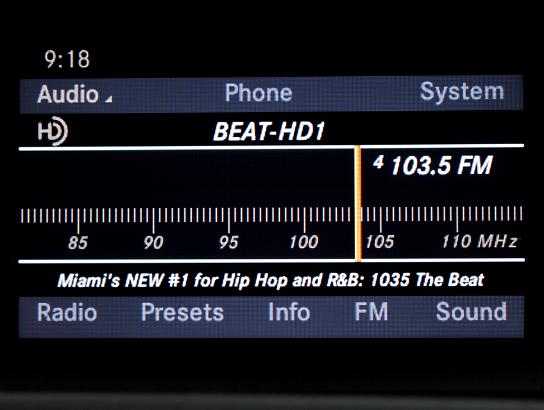The height and width of the screenshot is (410, 544).
Task: Select the 105 MHz scale mark
Action: [x=380, y=242]
